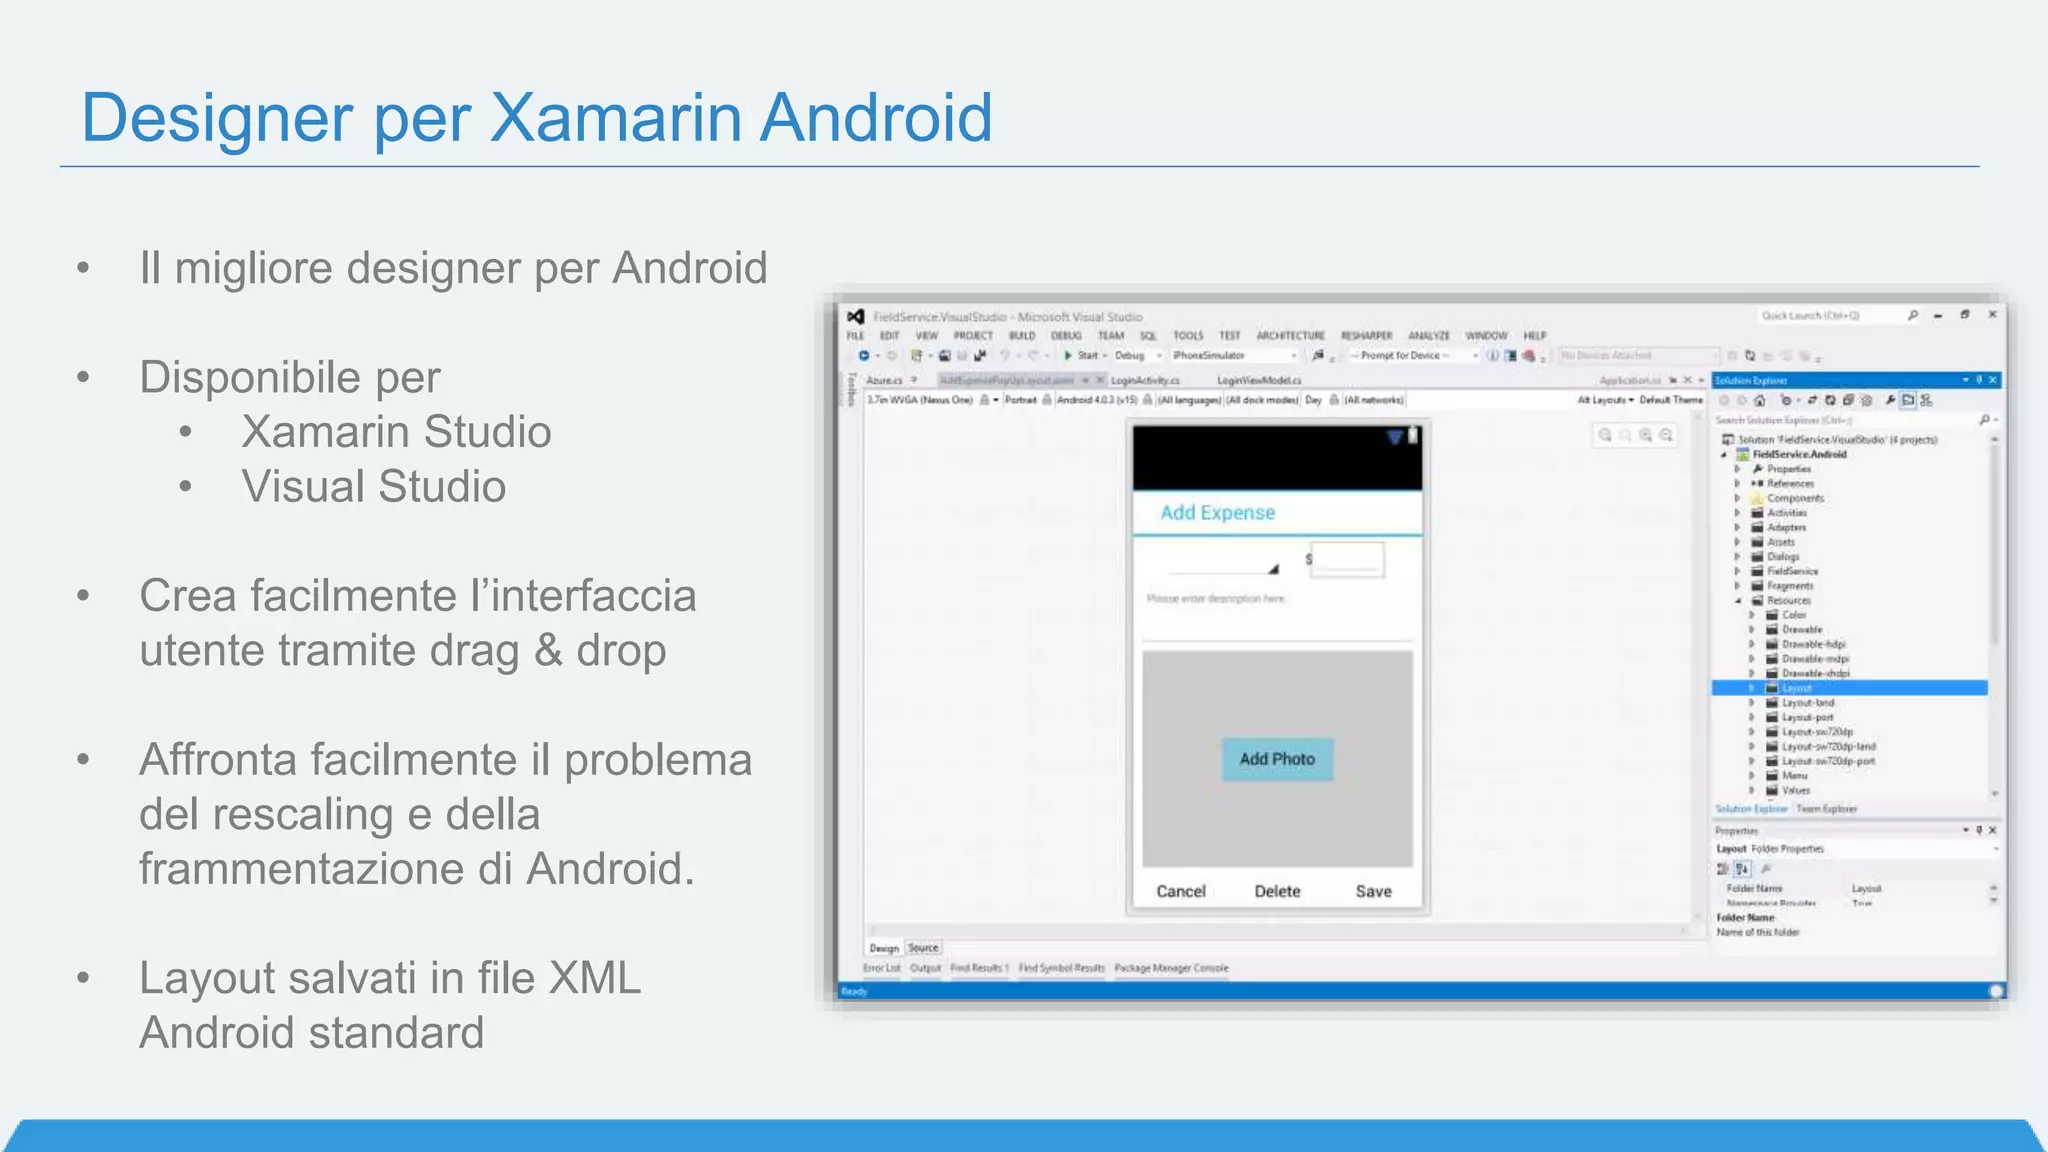Open the TOOLS menu
This screenshot has width=2048, height=1152.
coord(1188,336)
